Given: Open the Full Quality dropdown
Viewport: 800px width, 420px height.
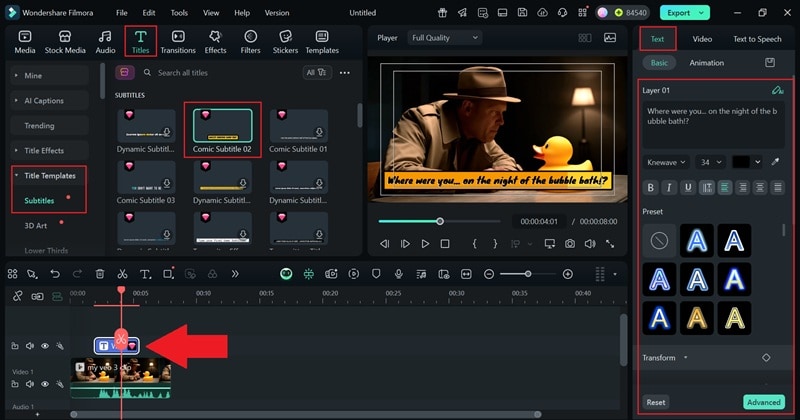Looking at the screenshot, I should pos(444,38).
